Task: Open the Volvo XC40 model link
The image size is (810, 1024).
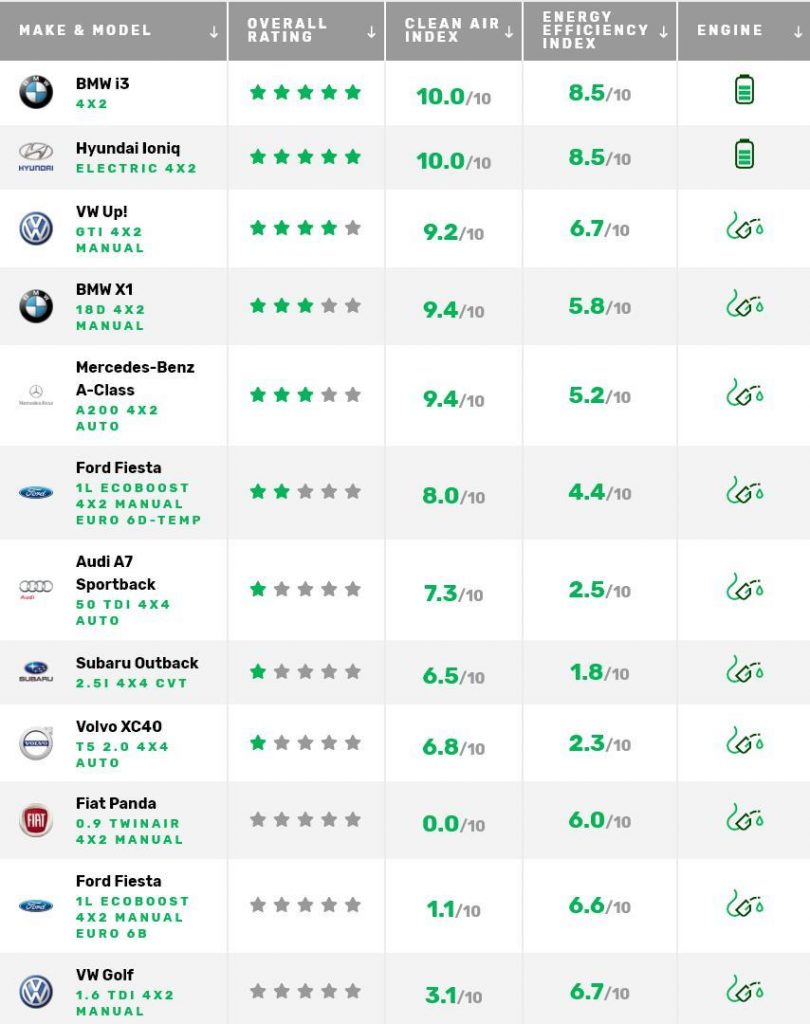Action: [x=118, y=726]
